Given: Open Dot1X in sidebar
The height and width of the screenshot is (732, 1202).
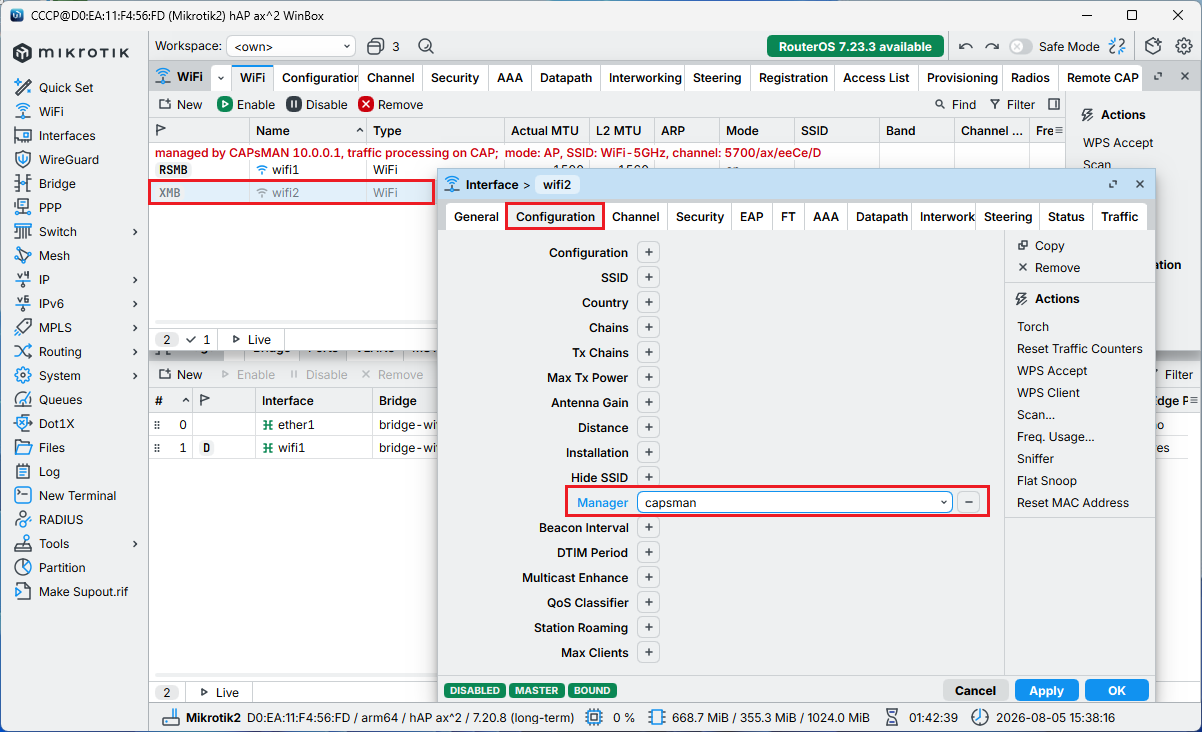Looking at the screenshot, I should point(56,423).
